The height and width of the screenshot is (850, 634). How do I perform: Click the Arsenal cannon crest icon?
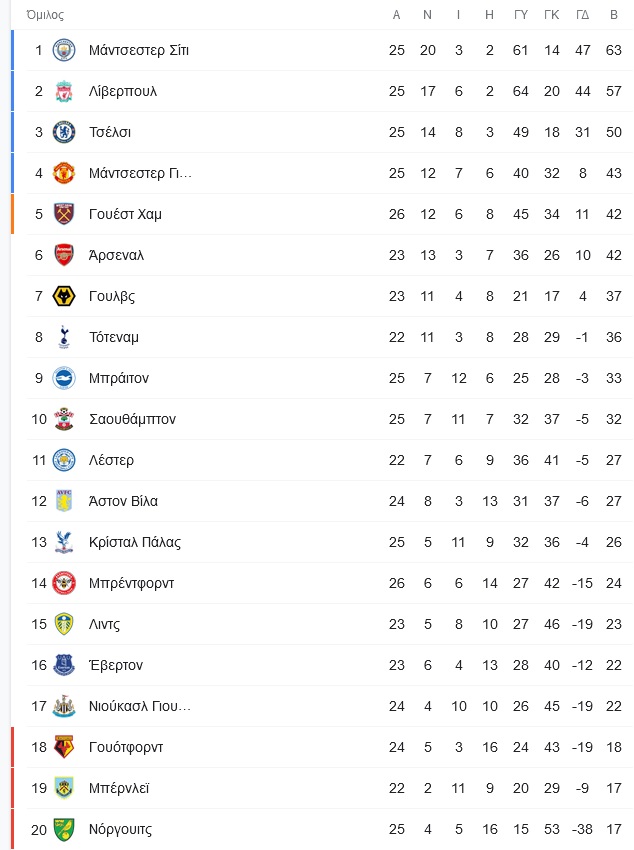click(x=64, y=255)
